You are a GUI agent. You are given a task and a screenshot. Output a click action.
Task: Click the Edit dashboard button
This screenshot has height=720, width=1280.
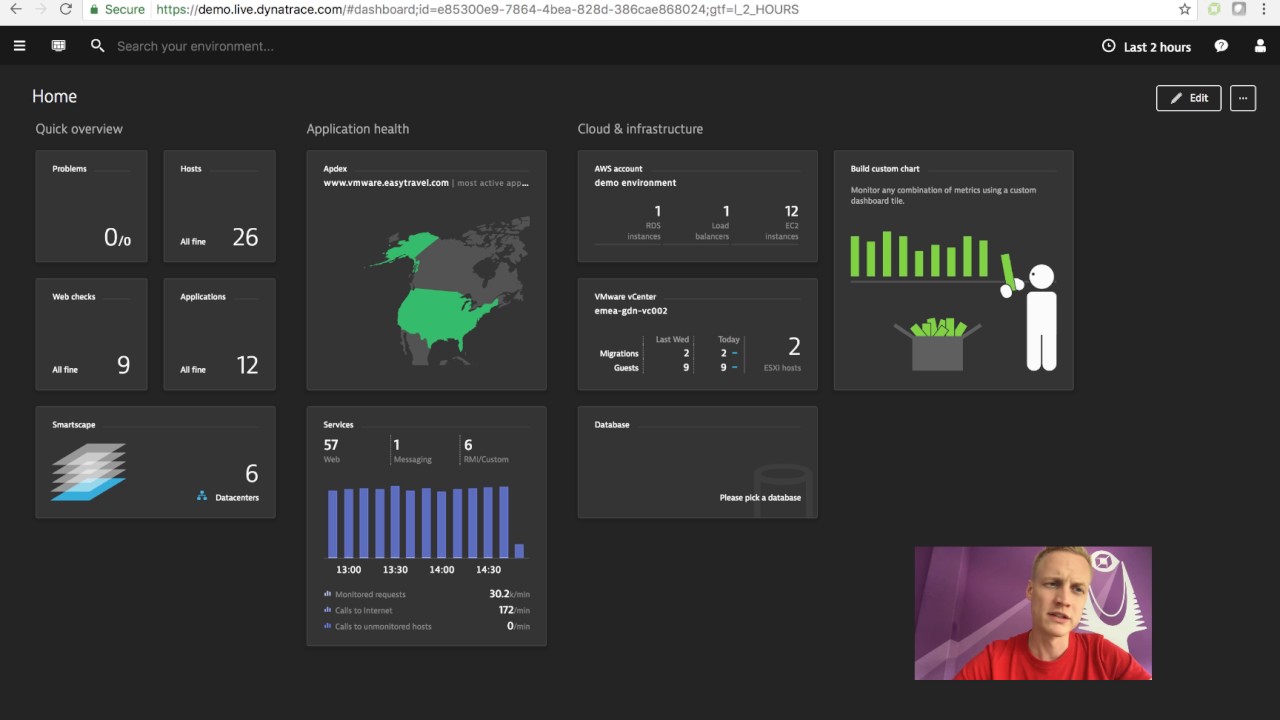point(1189,98)
